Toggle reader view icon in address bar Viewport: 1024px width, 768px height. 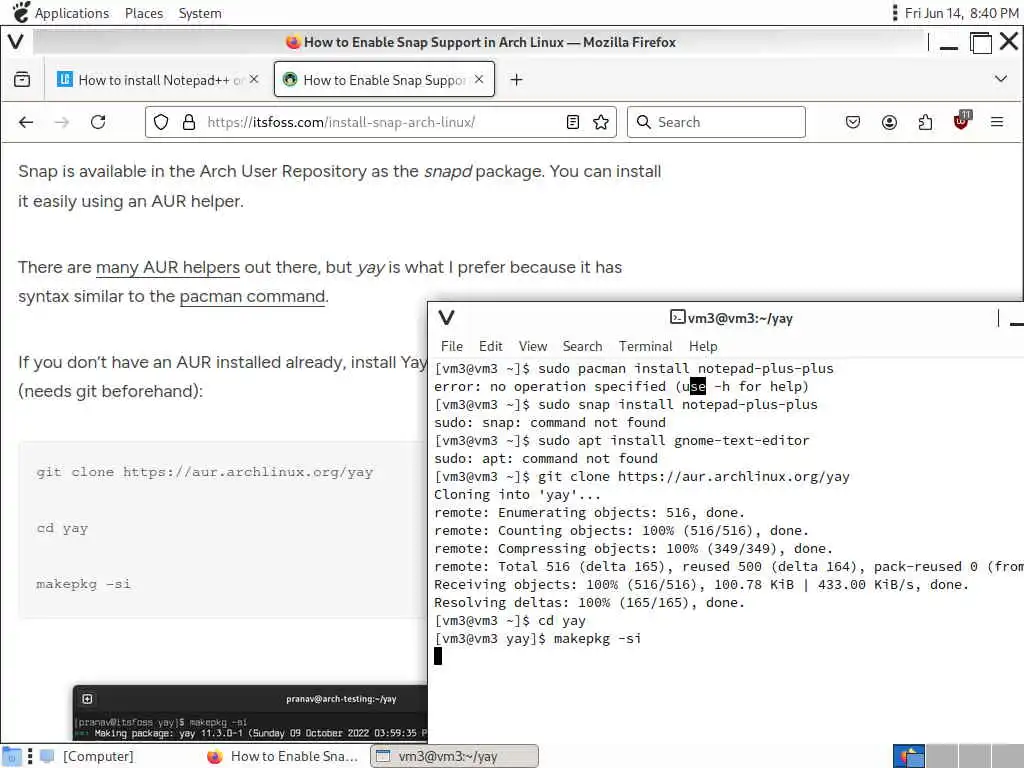[573, 122]
